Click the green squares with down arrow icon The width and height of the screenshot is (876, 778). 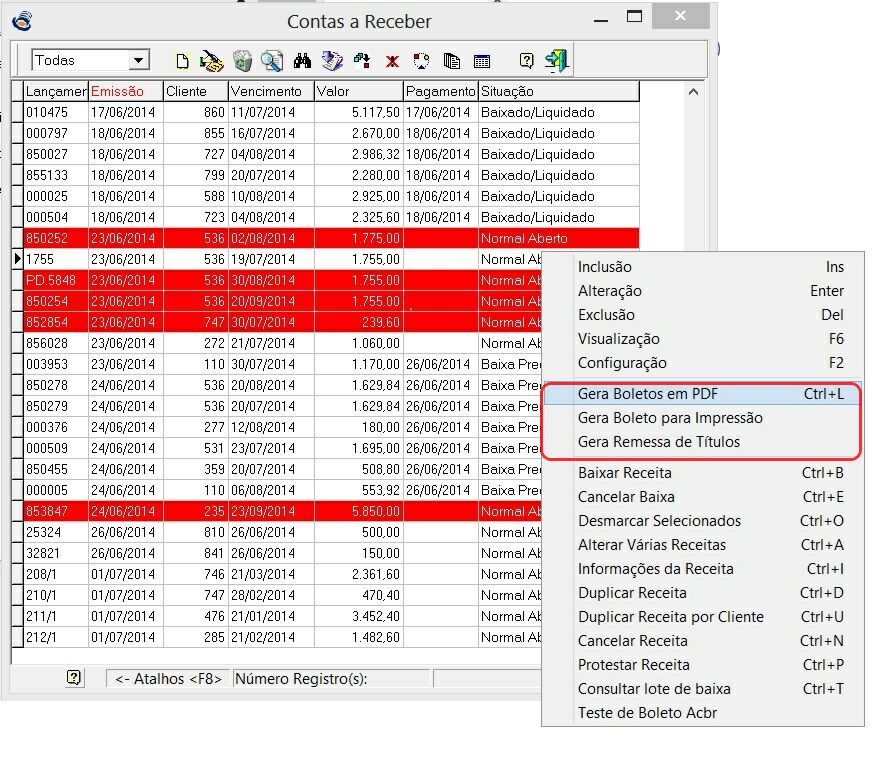coord(362,61)
